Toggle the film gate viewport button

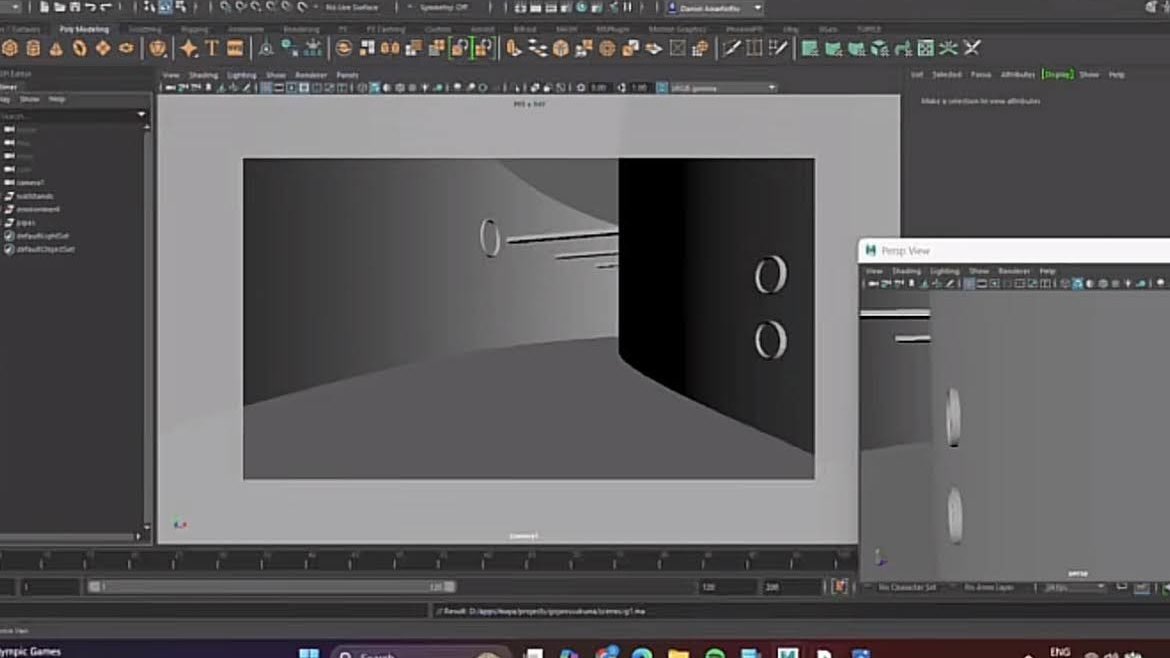(x=278, y=88)
